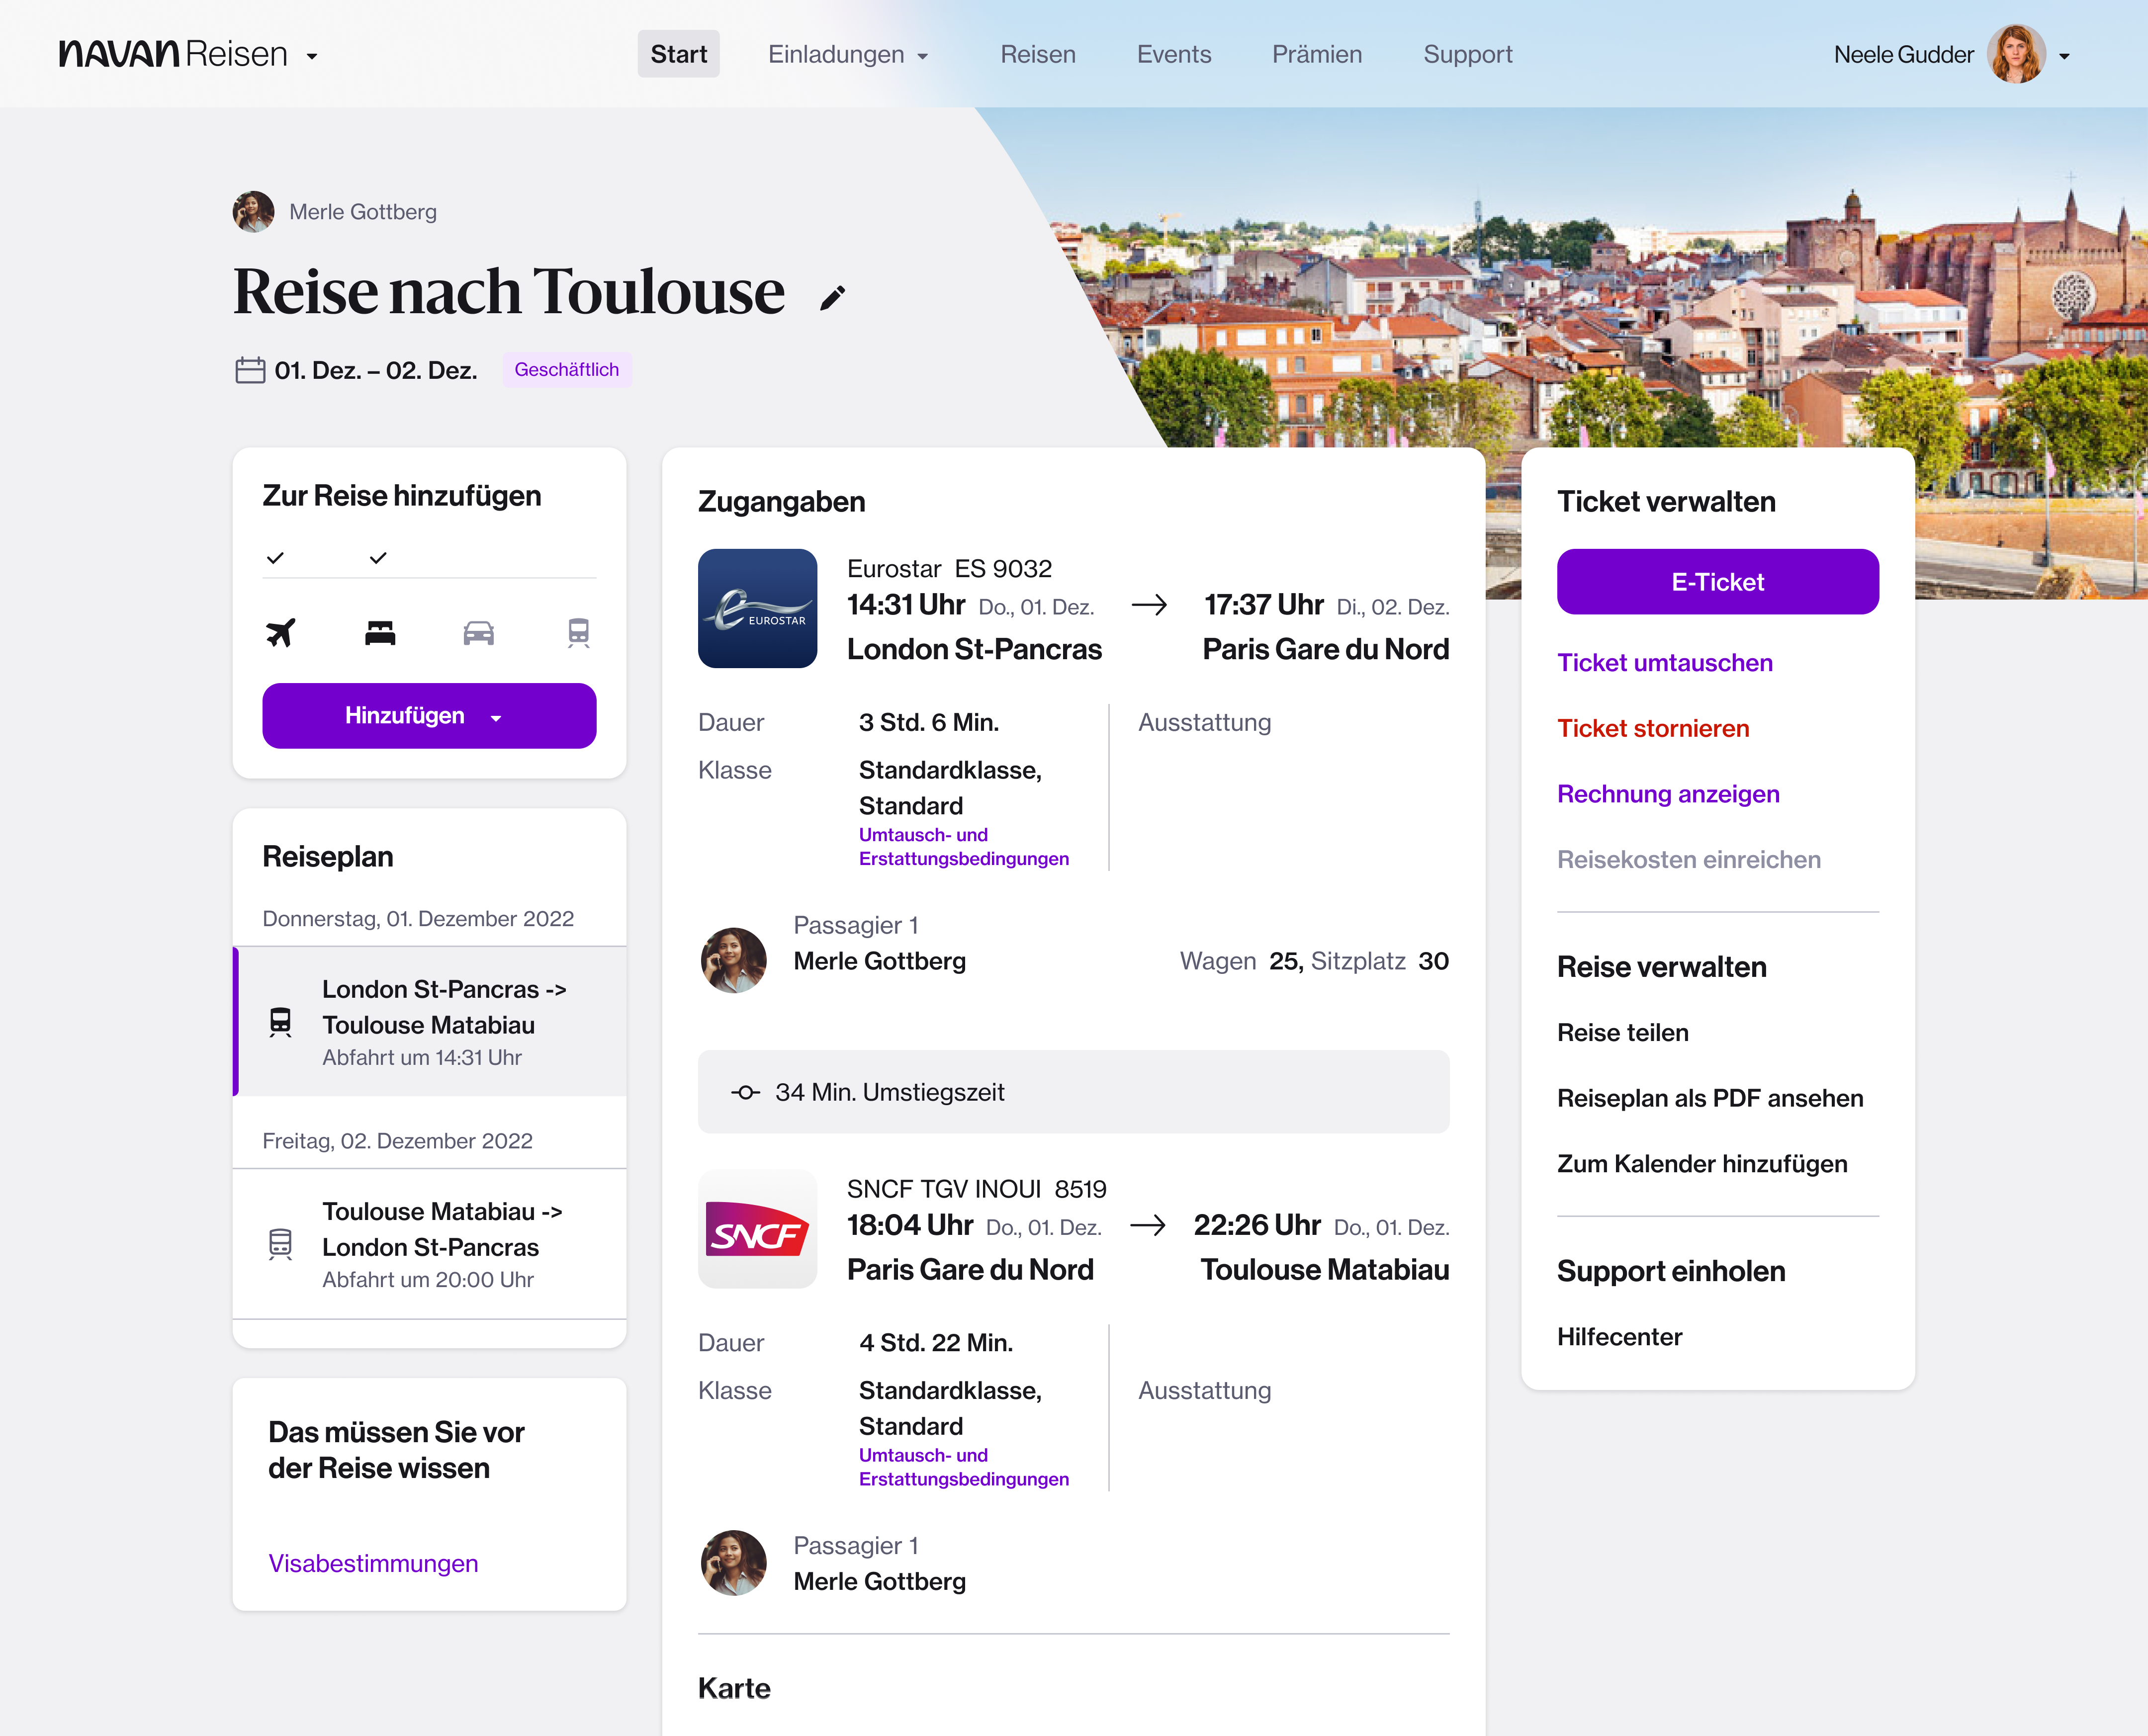
Task: Open the Hinzufügen dropdown button
Action: tap(429, 716)
